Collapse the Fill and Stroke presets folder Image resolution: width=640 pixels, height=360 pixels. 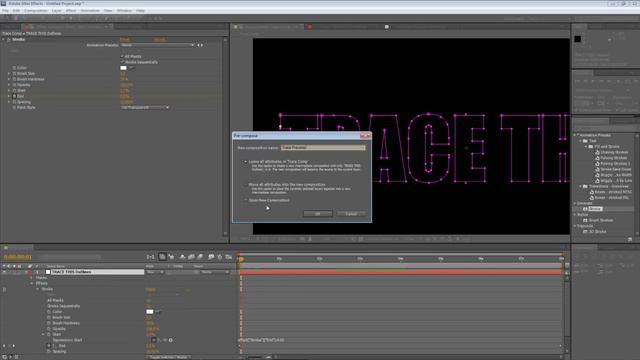pyautogui.click(x=587, y=147)
